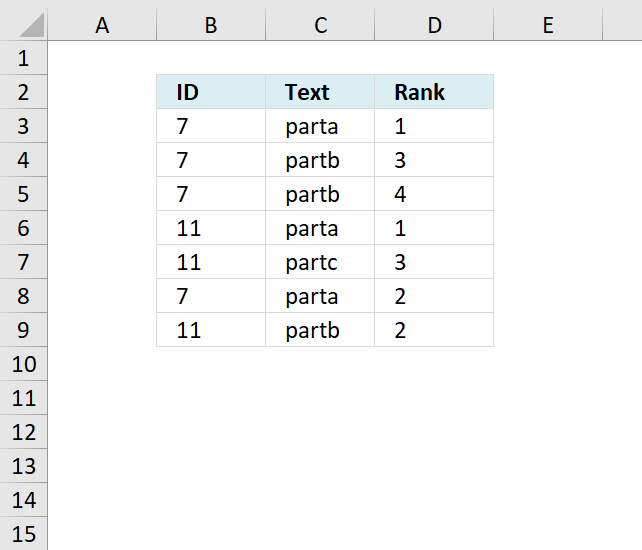
Task: Select cell D8 with value 2
Action: 434,296
